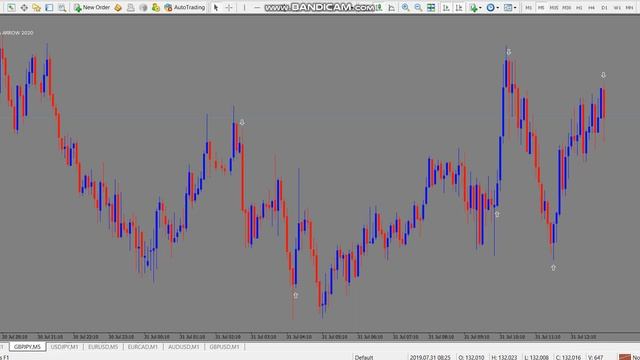Switch to M30 timeframe
The width and height of the screenshot is (640, 360).
tap(567, 8)
